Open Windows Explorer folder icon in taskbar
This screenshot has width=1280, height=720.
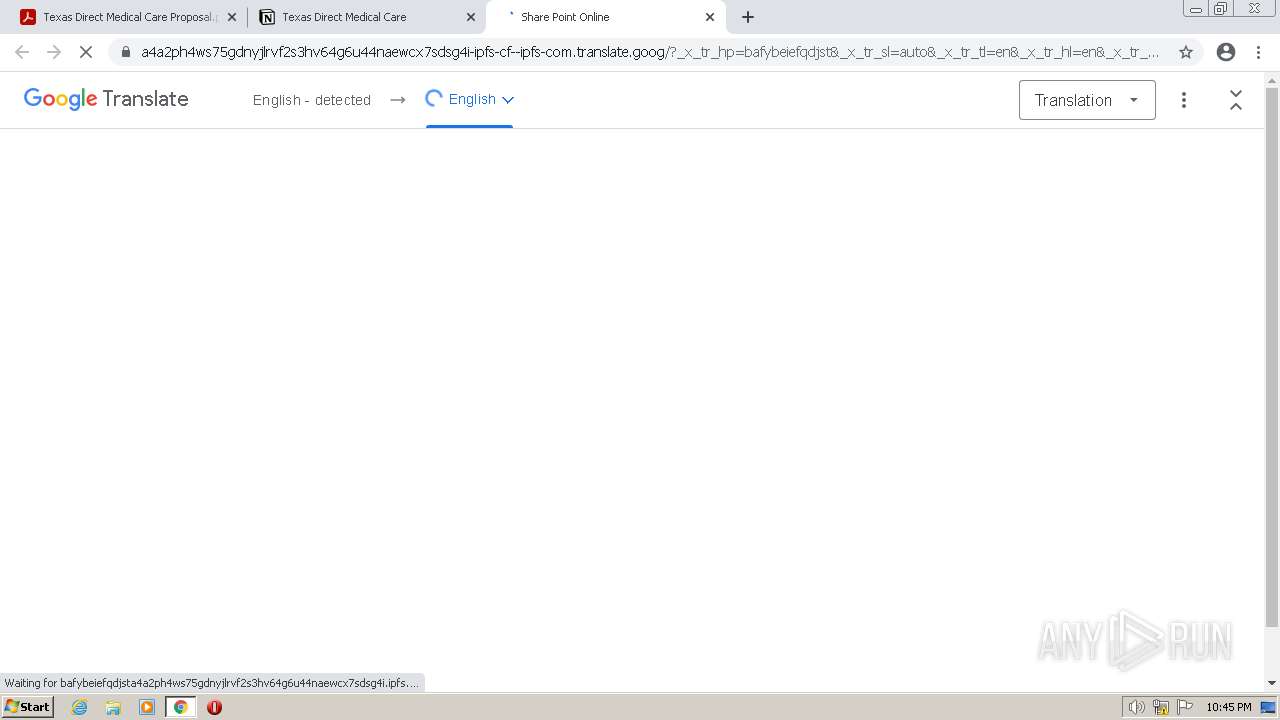click(x=113, y=707)
